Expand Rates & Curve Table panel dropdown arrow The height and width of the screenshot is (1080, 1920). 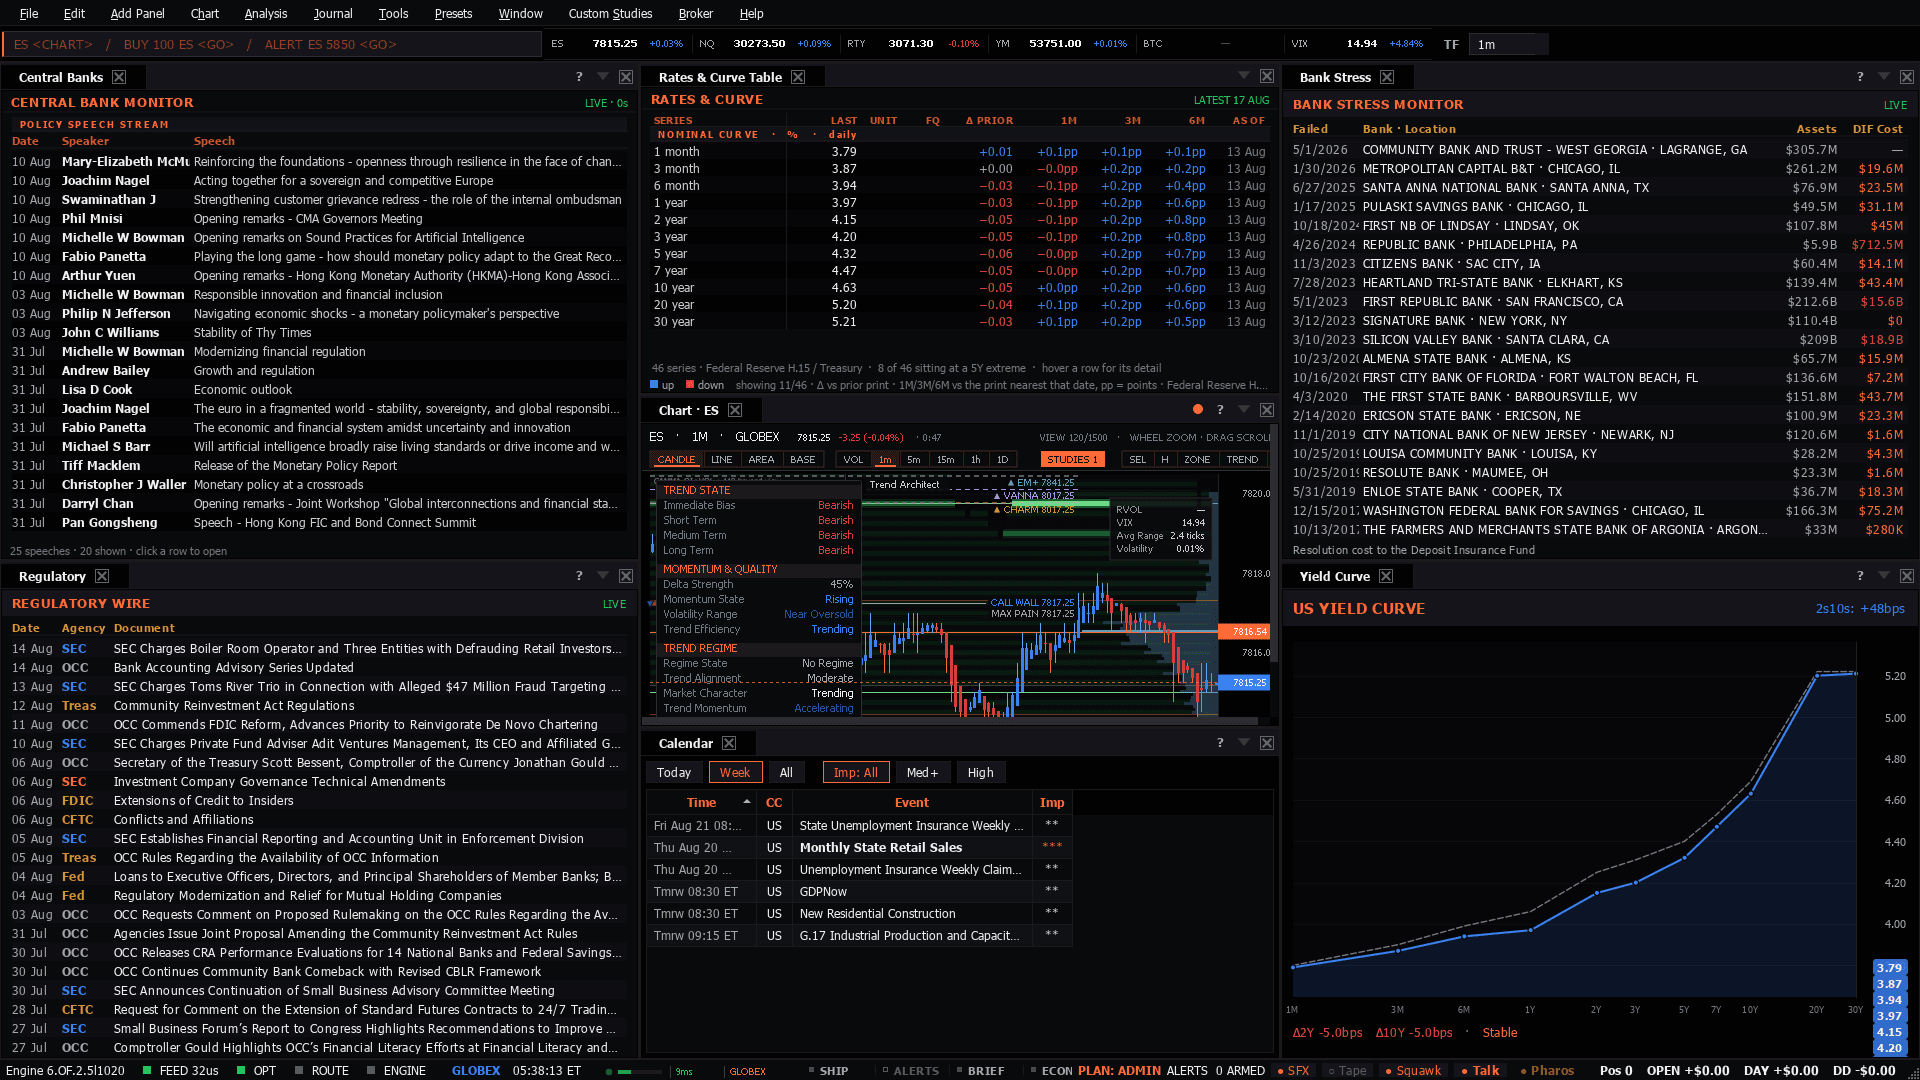point(1244,76)
